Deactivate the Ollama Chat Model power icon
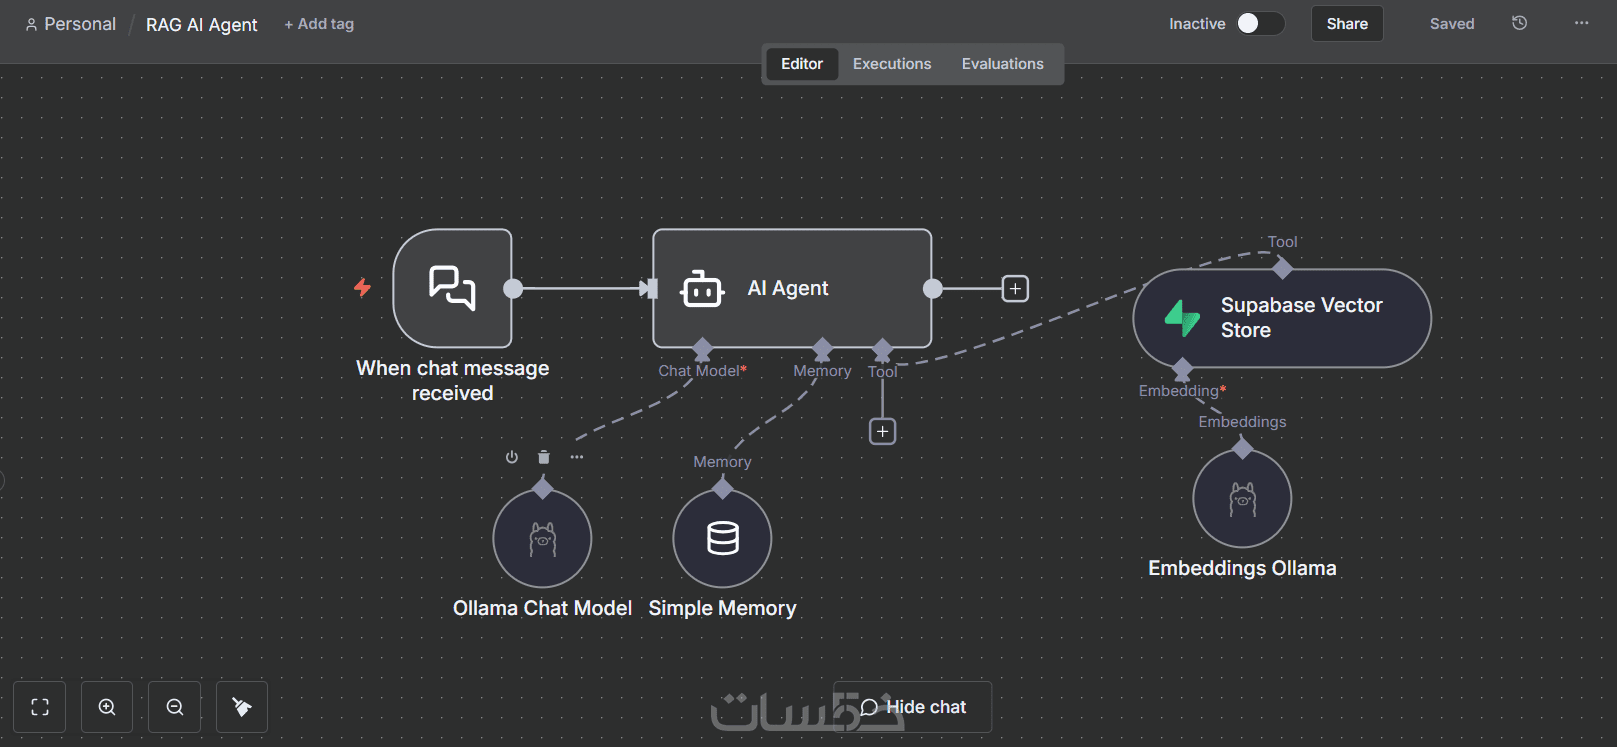The height and width of the screenshot is (747, 1617). pyautogui.click(x=512, y=457)
